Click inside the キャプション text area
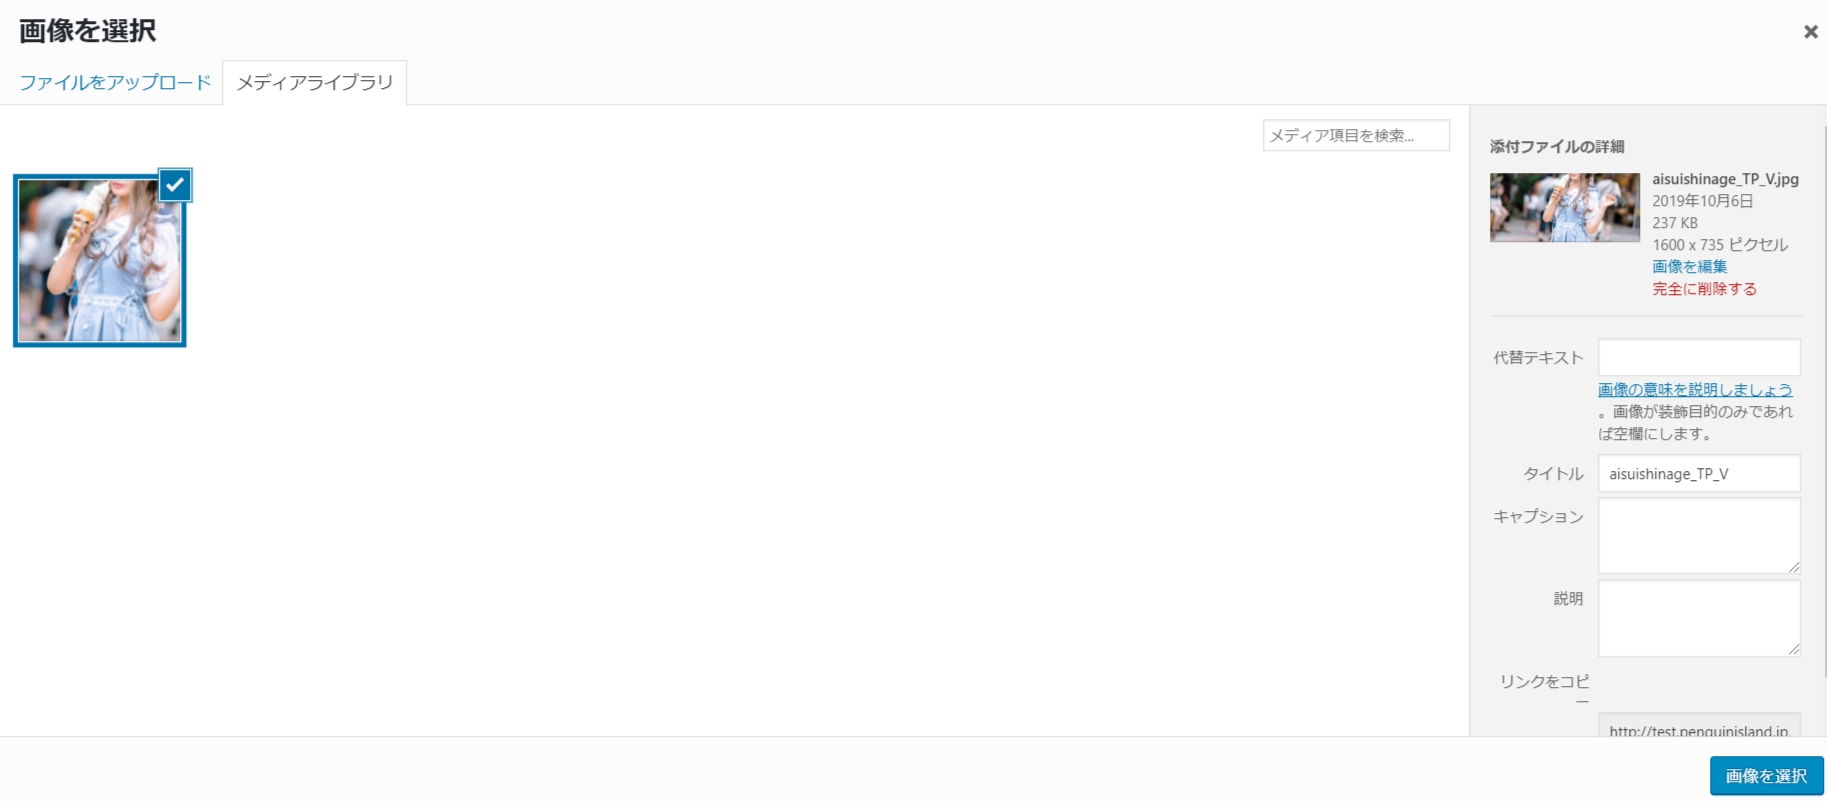1827x801 pixels. 1699,536
